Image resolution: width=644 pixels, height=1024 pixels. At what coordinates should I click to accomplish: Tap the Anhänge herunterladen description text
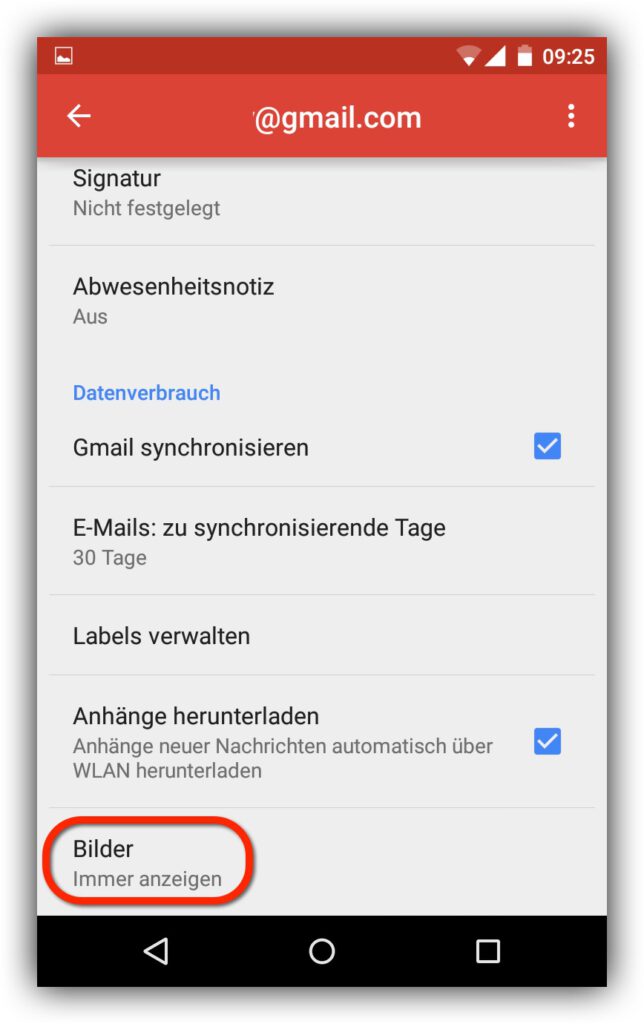(282, 758)
